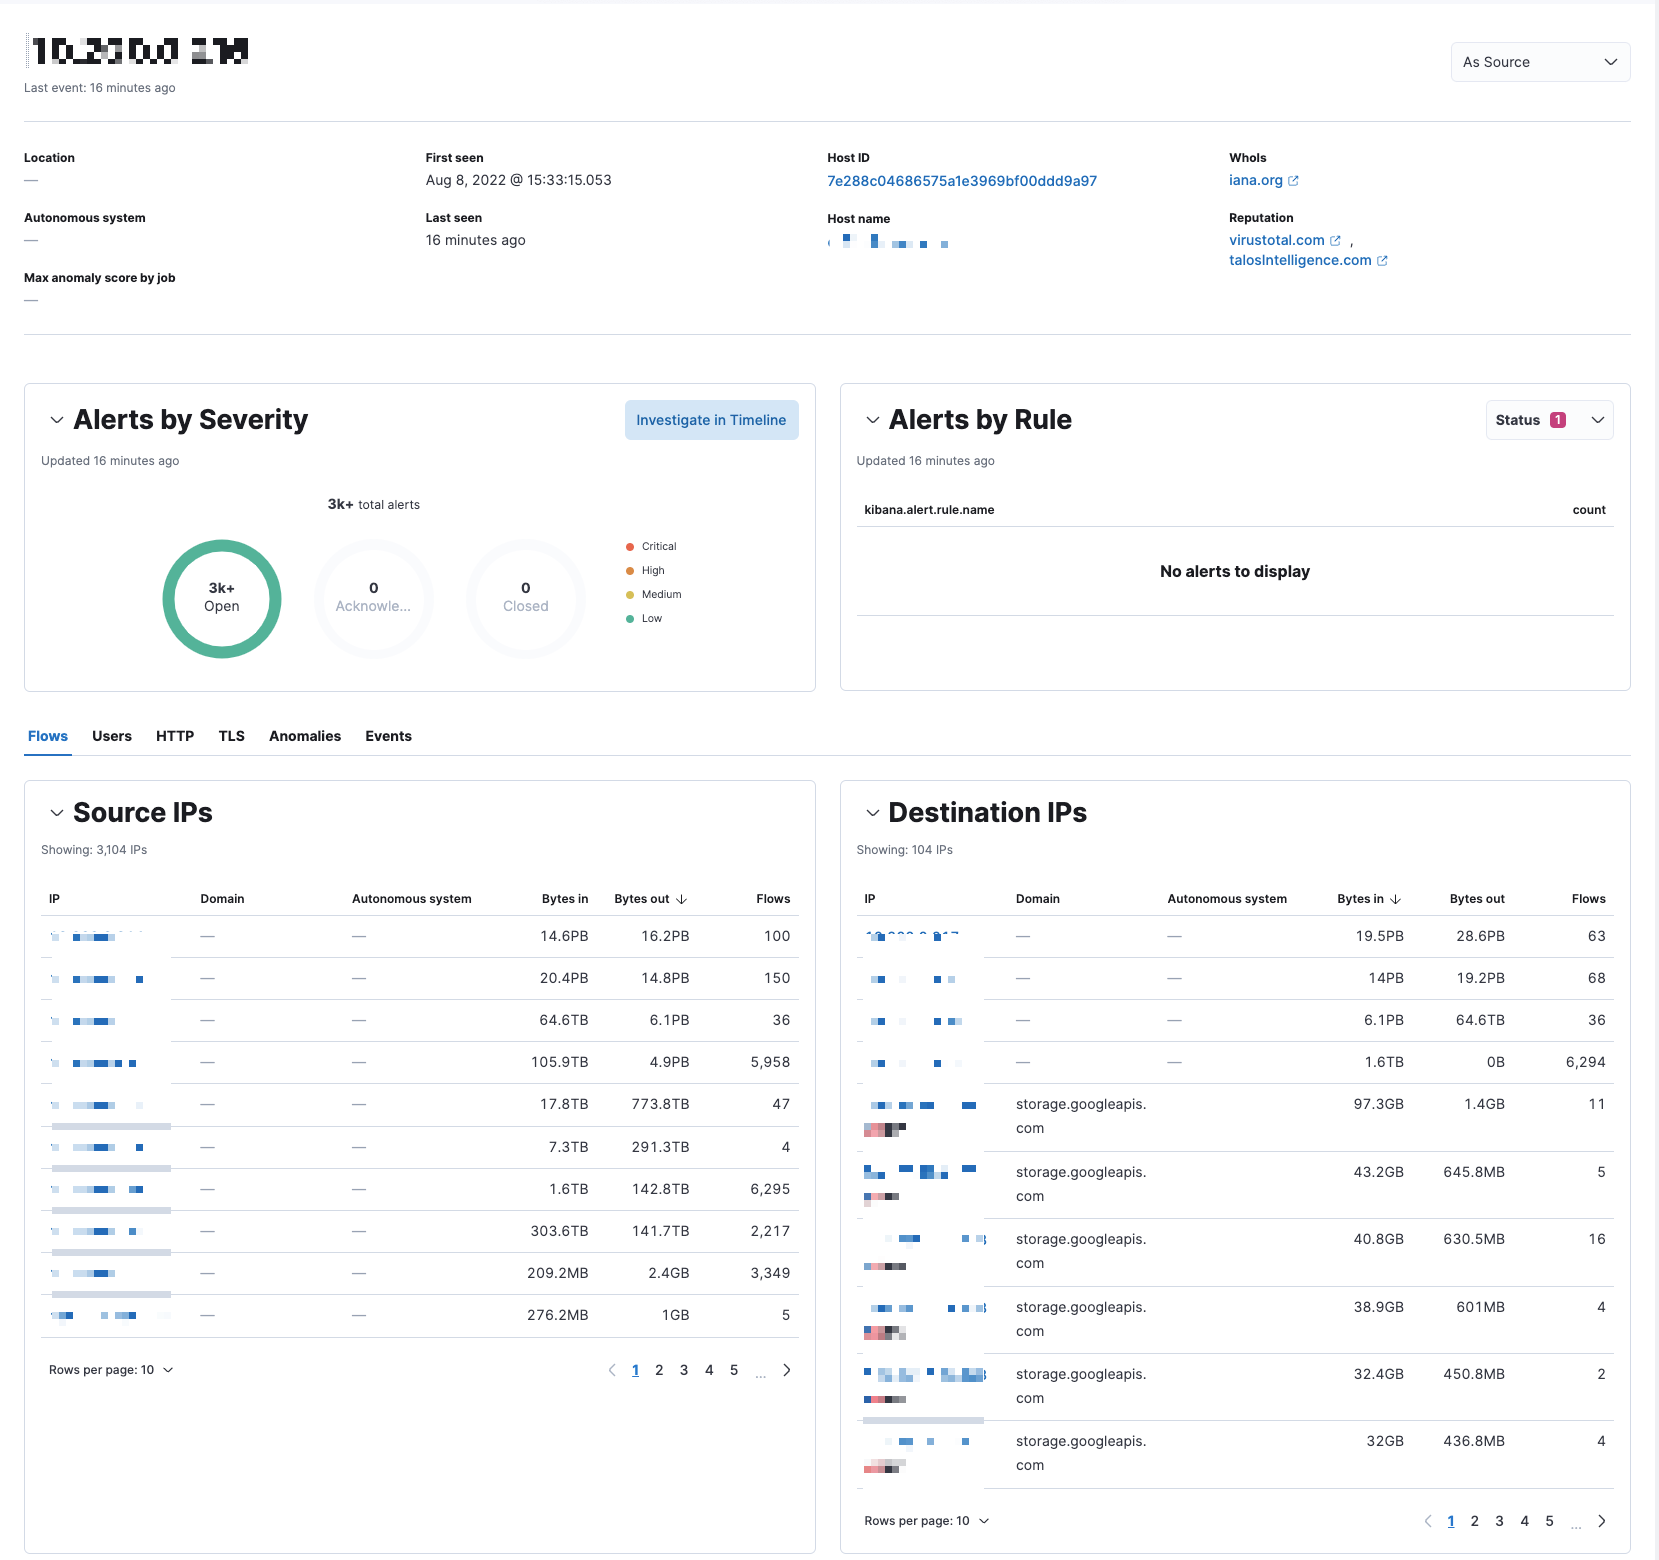Collapse the Source IPs panel
The width and height of the screenshot is (1659, 1560).
click(57, 812)
